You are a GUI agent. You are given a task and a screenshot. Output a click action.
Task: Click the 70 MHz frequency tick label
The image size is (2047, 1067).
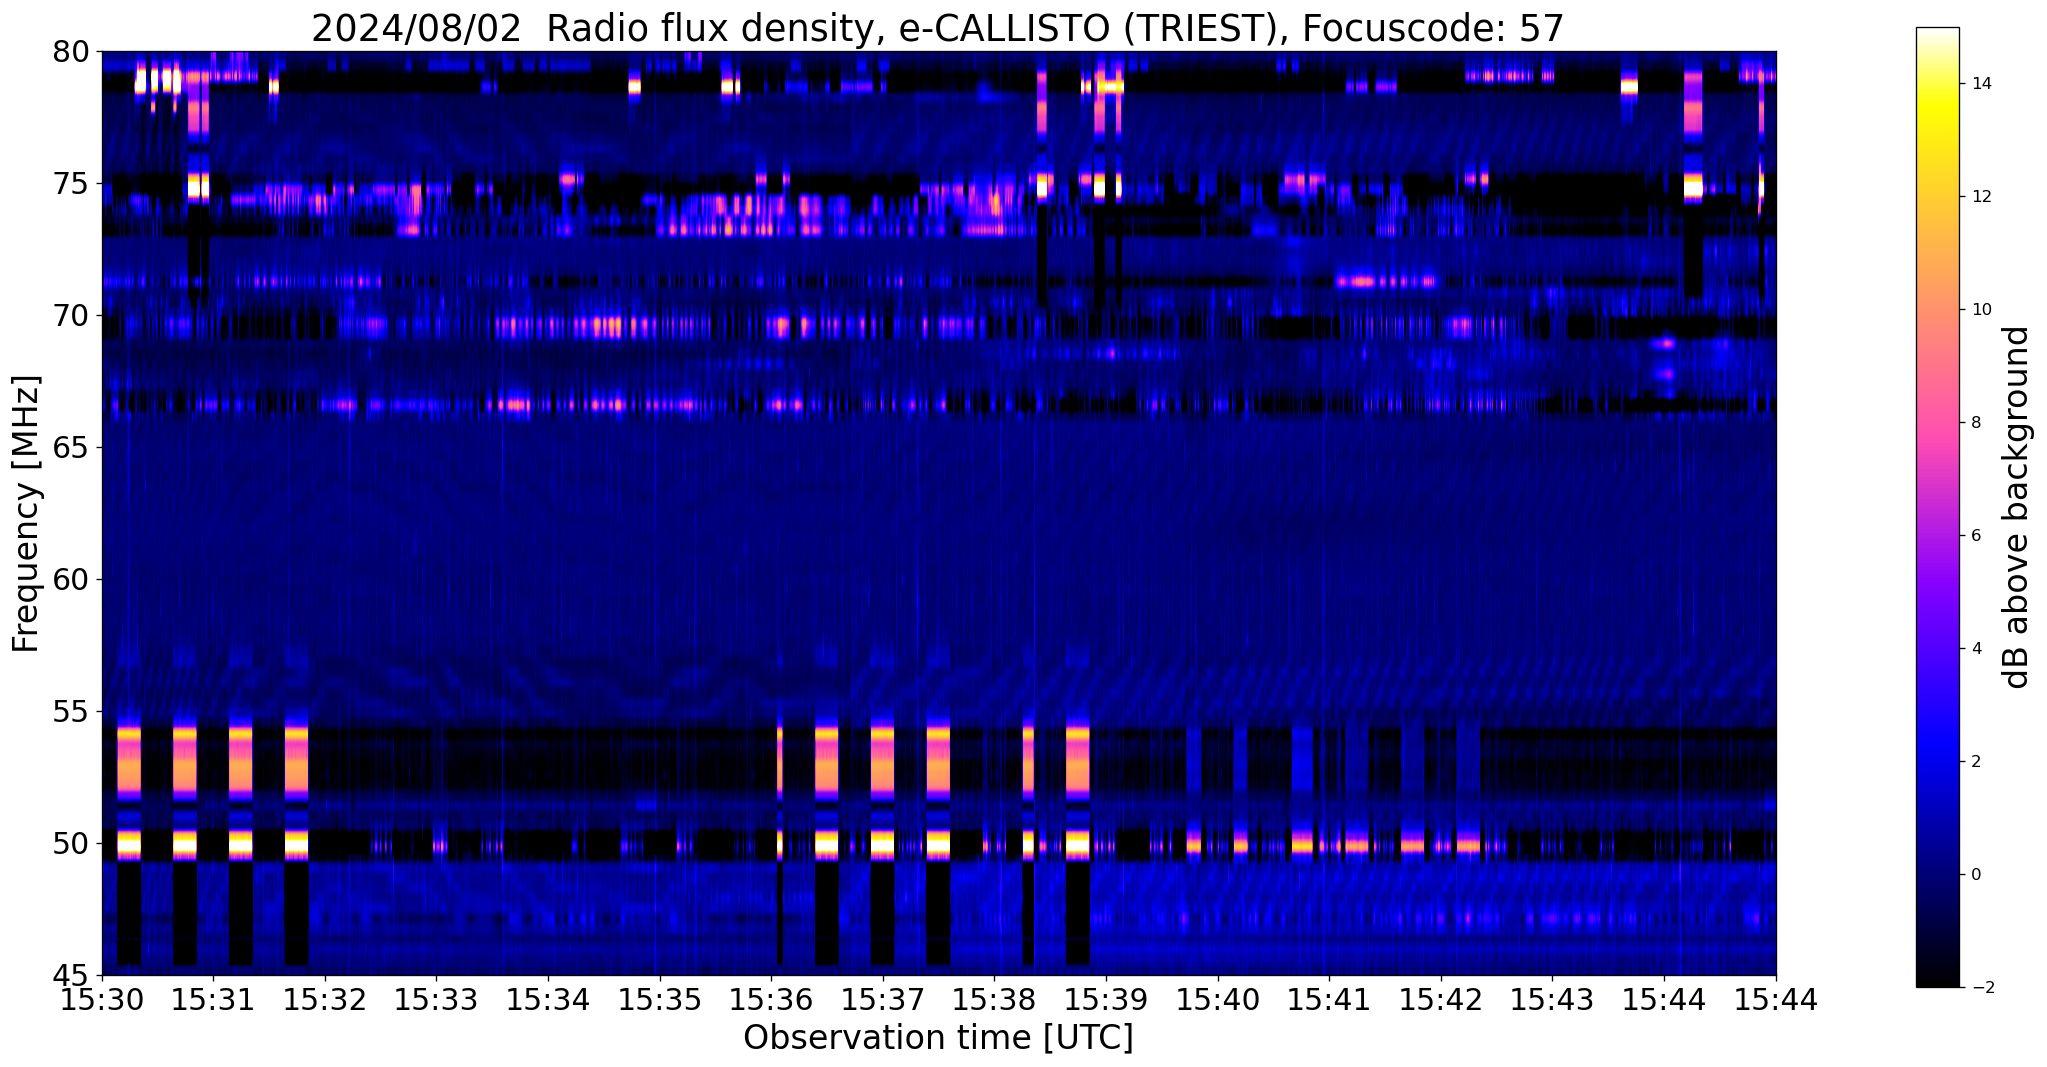click(71, 316)
